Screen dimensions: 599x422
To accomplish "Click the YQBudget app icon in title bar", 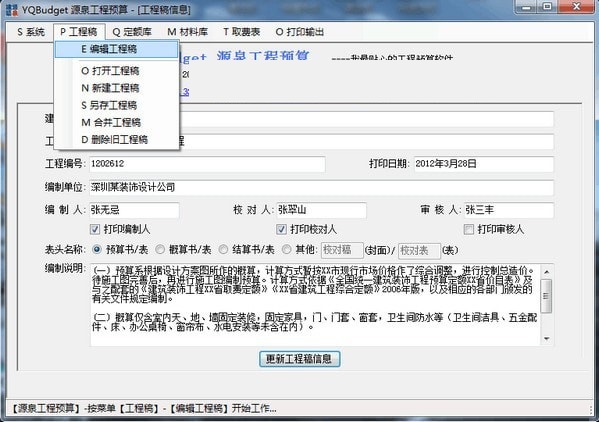I will (x=12, y=10).
